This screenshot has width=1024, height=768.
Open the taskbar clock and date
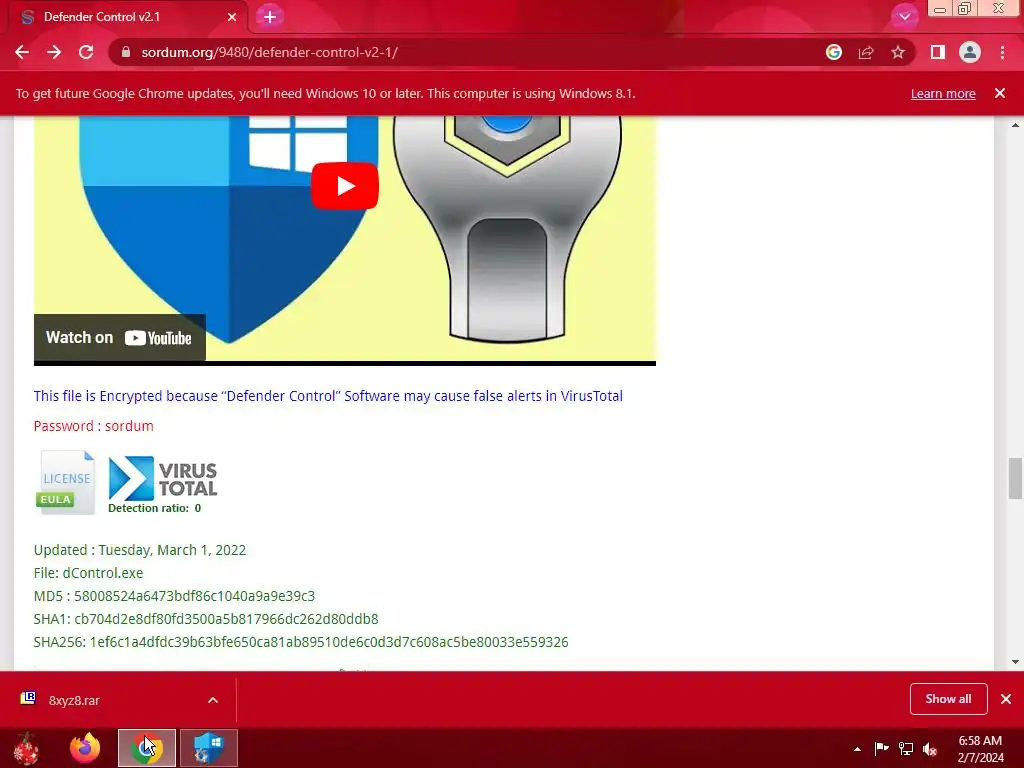[980, 749]
